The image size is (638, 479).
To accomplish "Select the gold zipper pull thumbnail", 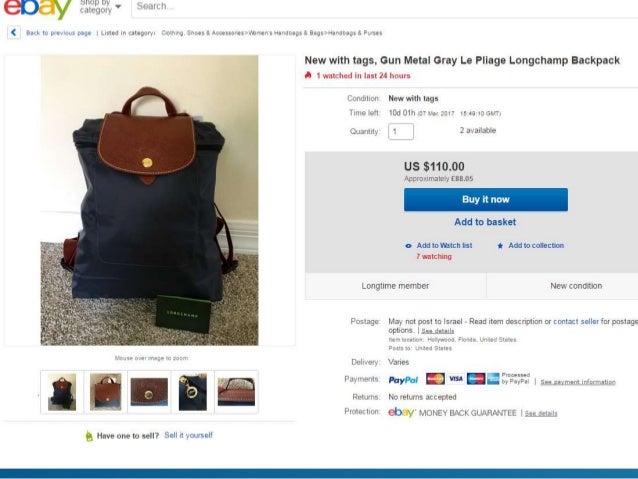I will (x=193, y=392).
